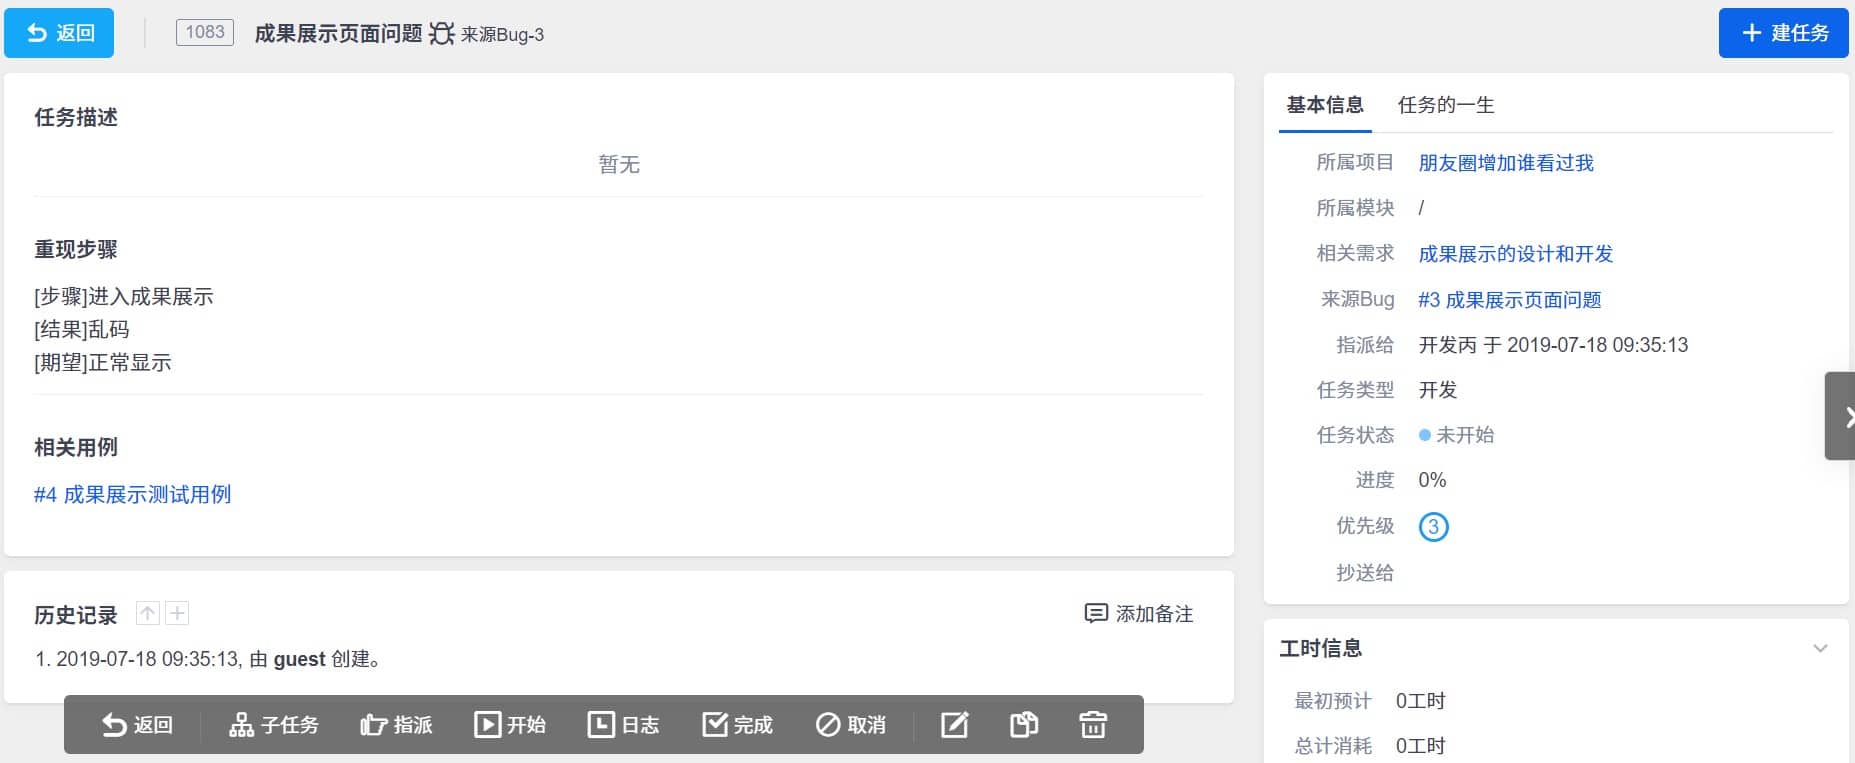Screen dimensions: 1855x763
Task: Click the blue 建任务 button
Action: coord(1783,33)
